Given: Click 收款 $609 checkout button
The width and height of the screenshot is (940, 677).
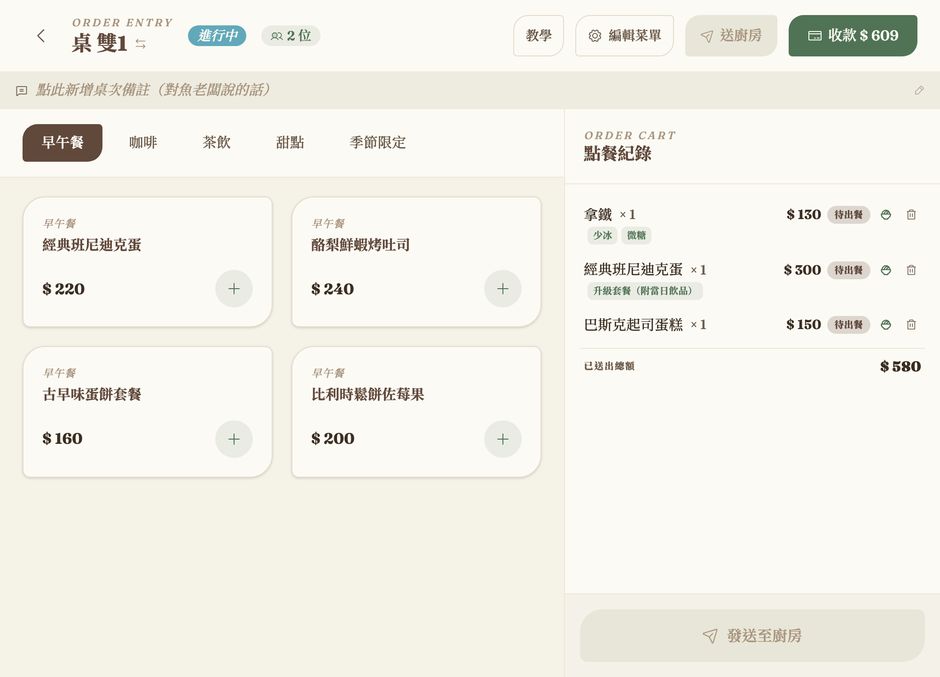Looking at the screenshot, I should [853, 36].
